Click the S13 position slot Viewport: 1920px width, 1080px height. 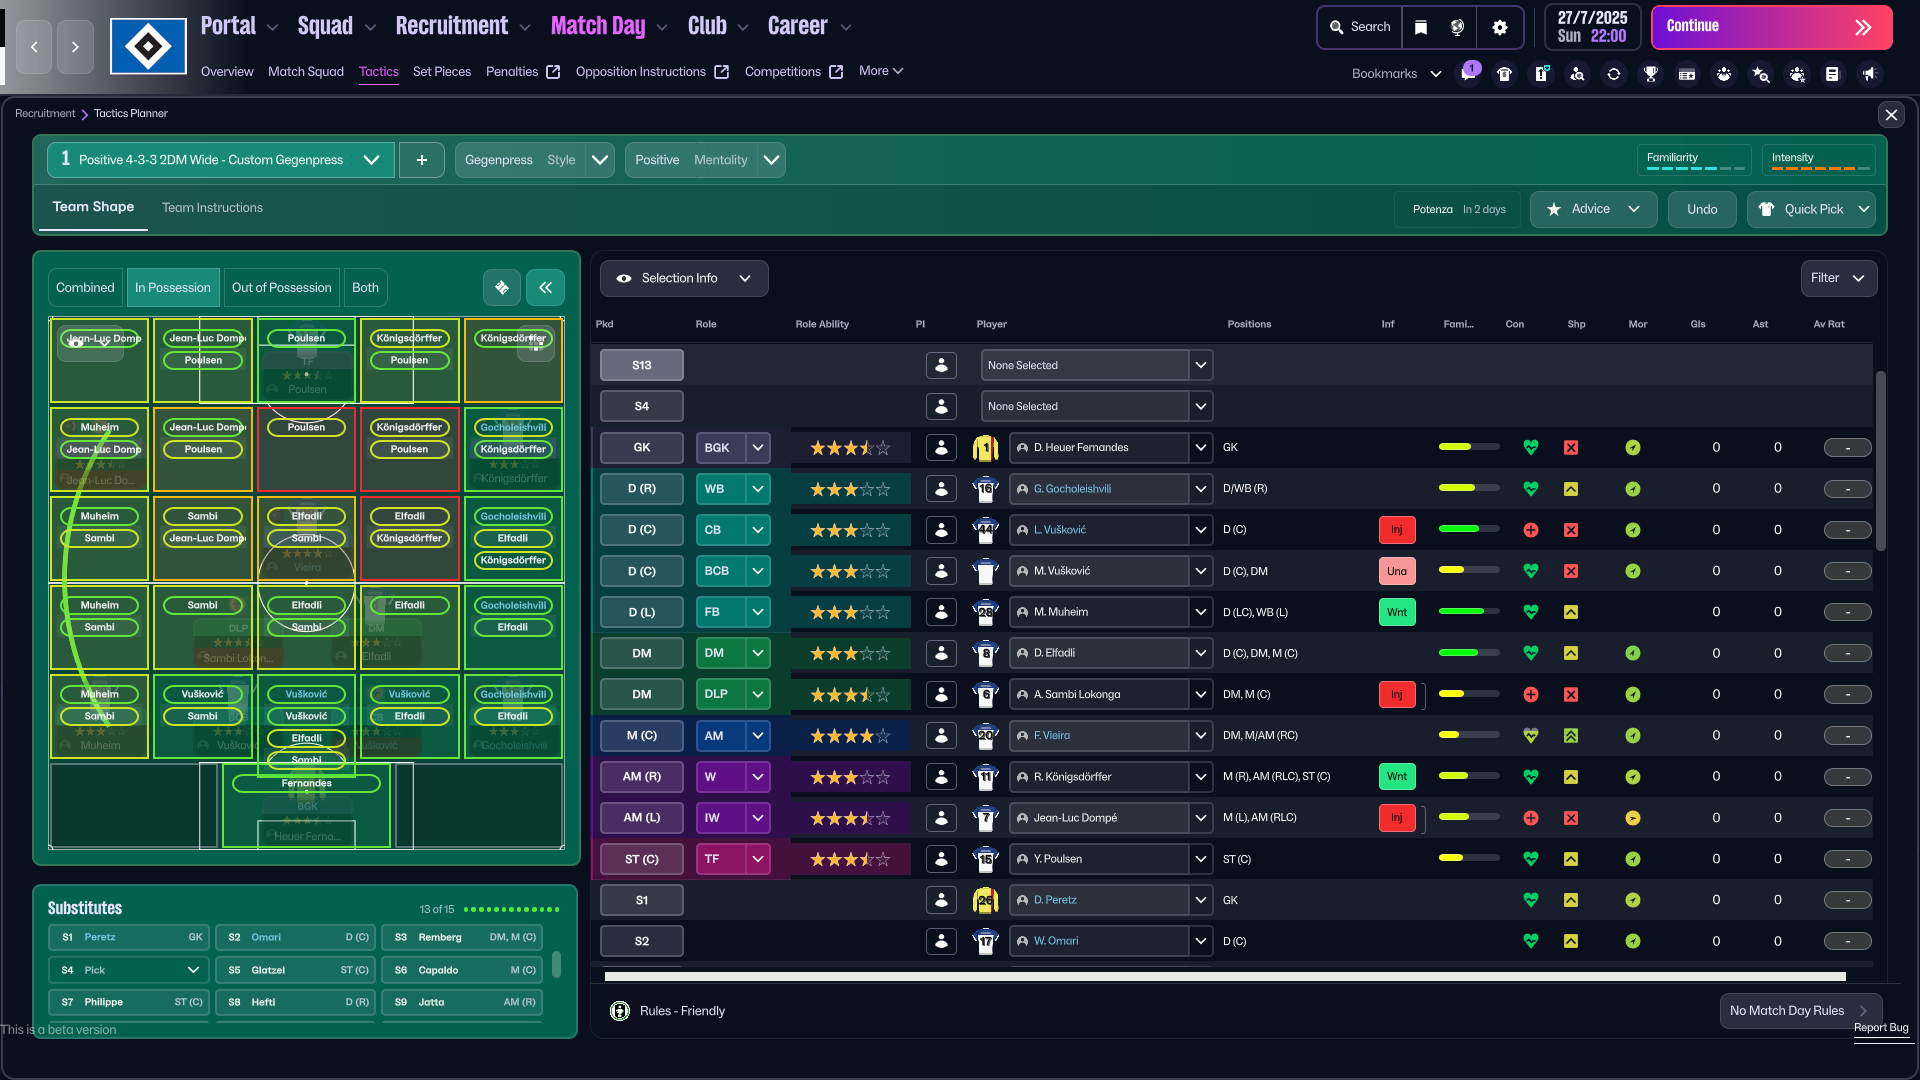click(642, 366)
